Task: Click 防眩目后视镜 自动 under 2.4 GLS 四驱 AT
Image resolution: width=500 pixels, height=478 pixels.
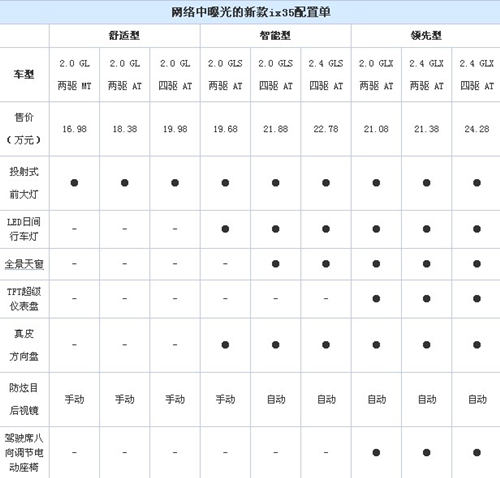Action: coord(326,399)
